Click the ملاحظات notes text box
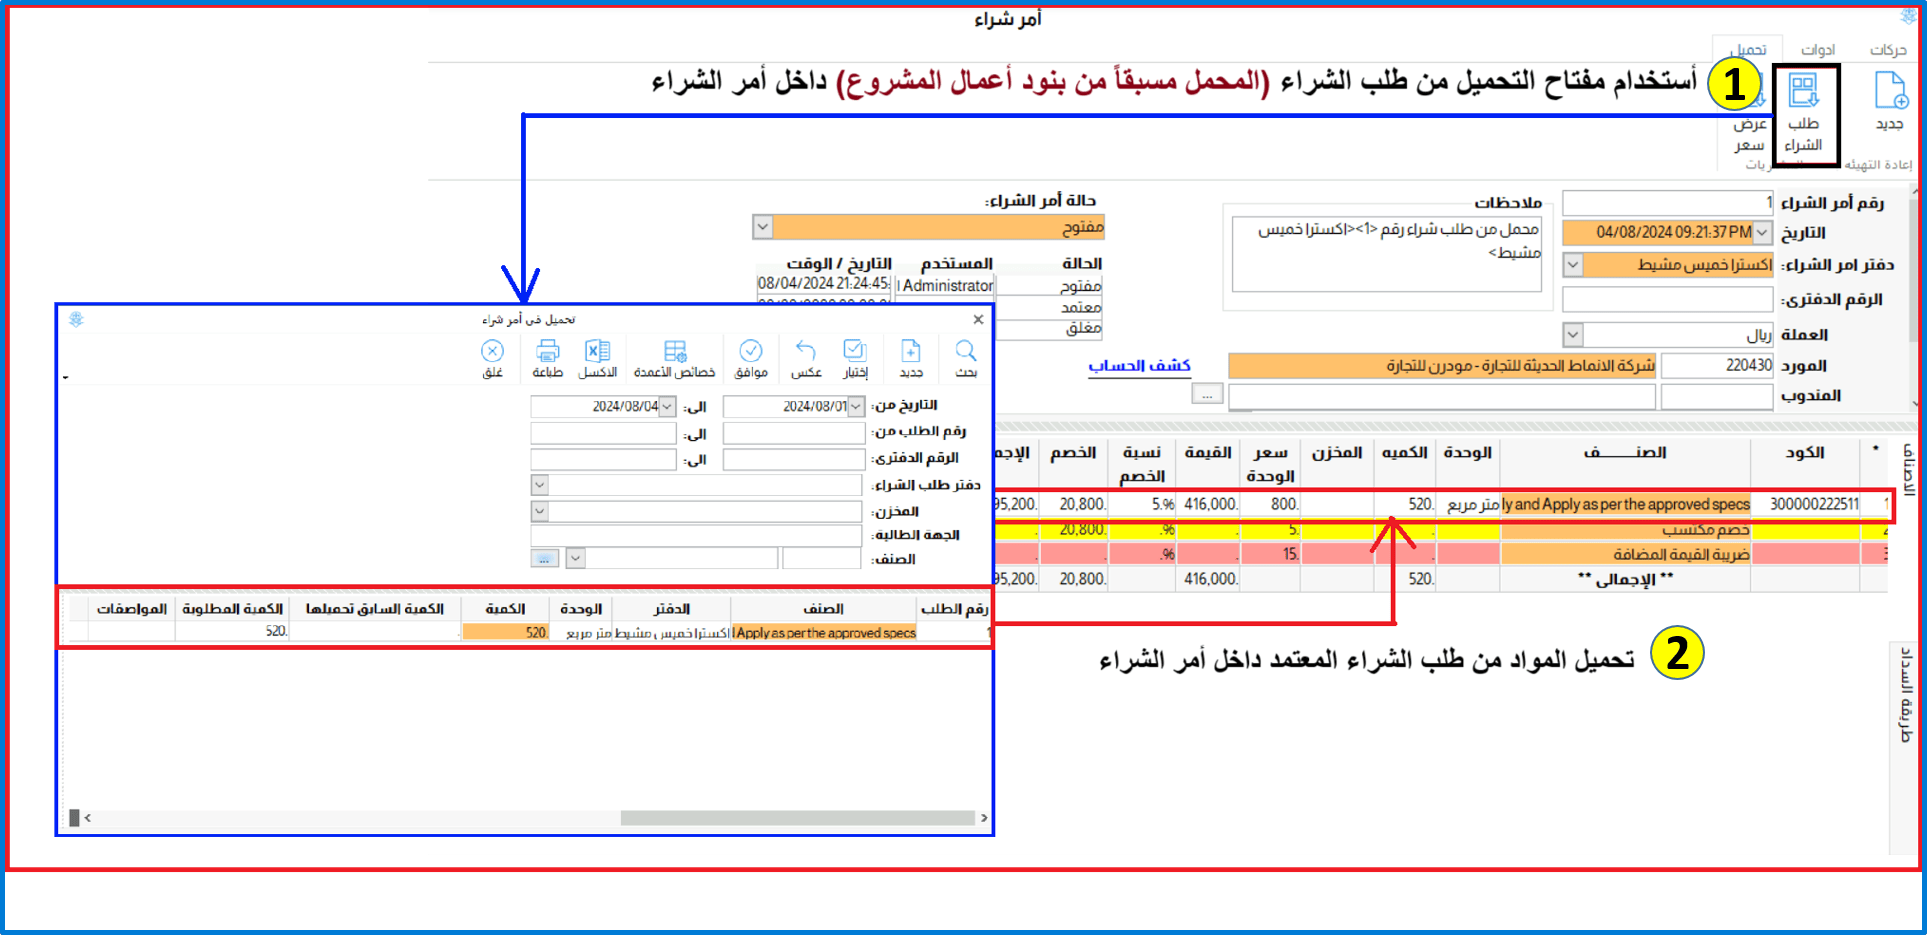The height and width of the screenshot is (935, 1927). coord(1387,254)
